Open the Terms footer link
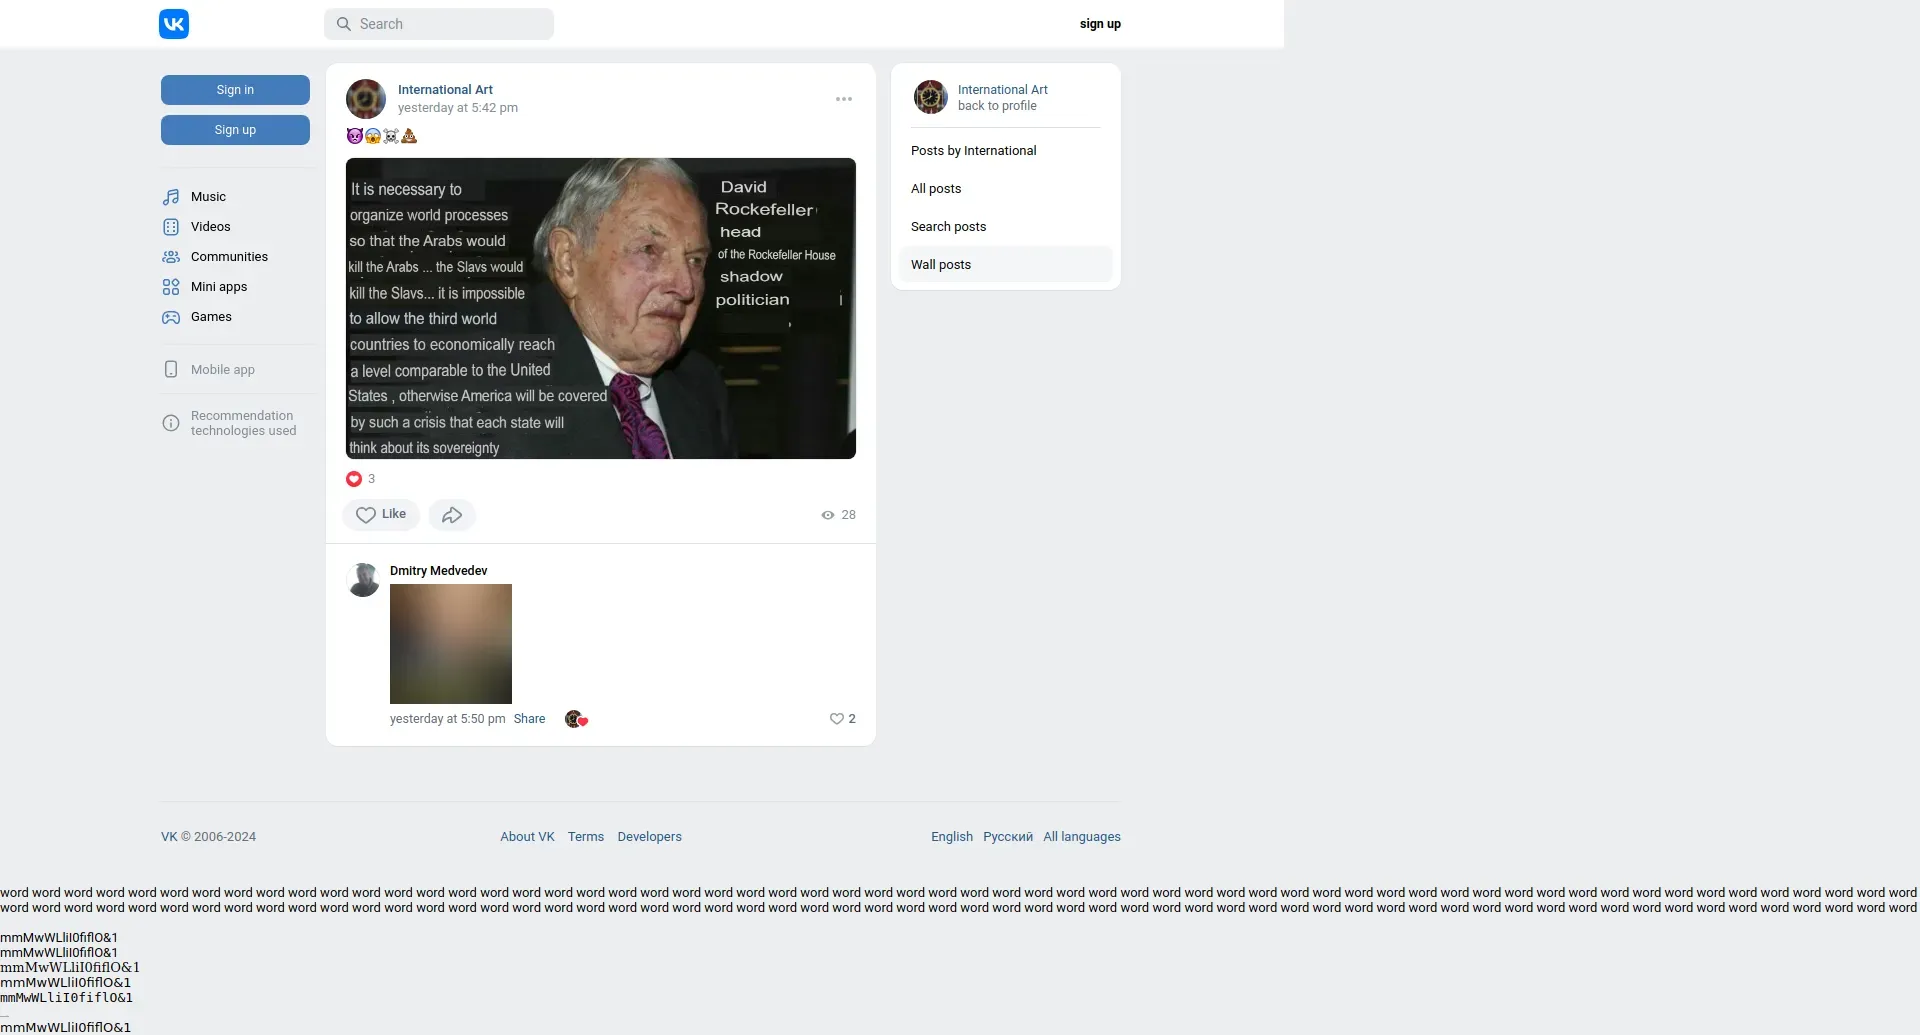This screenshot has height=1035, width=1920. click(586, 837)
